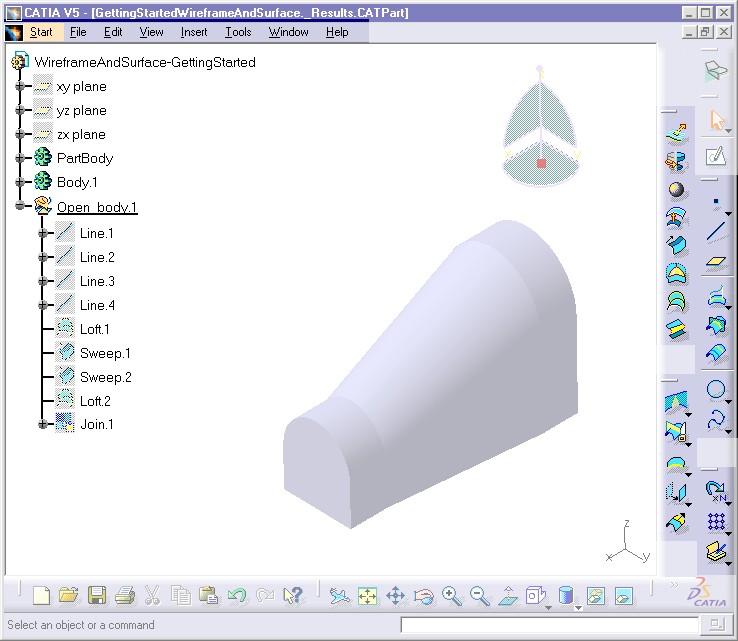
Task: Collapse the Open_body.1 tree node
Action: click(x=19, y=207)
